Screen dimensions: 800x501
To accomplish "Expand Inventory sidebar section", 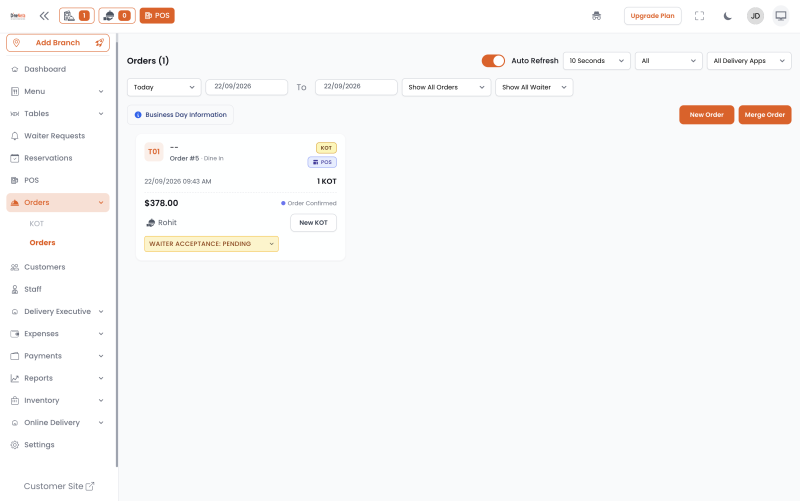I will coord(58,400).
